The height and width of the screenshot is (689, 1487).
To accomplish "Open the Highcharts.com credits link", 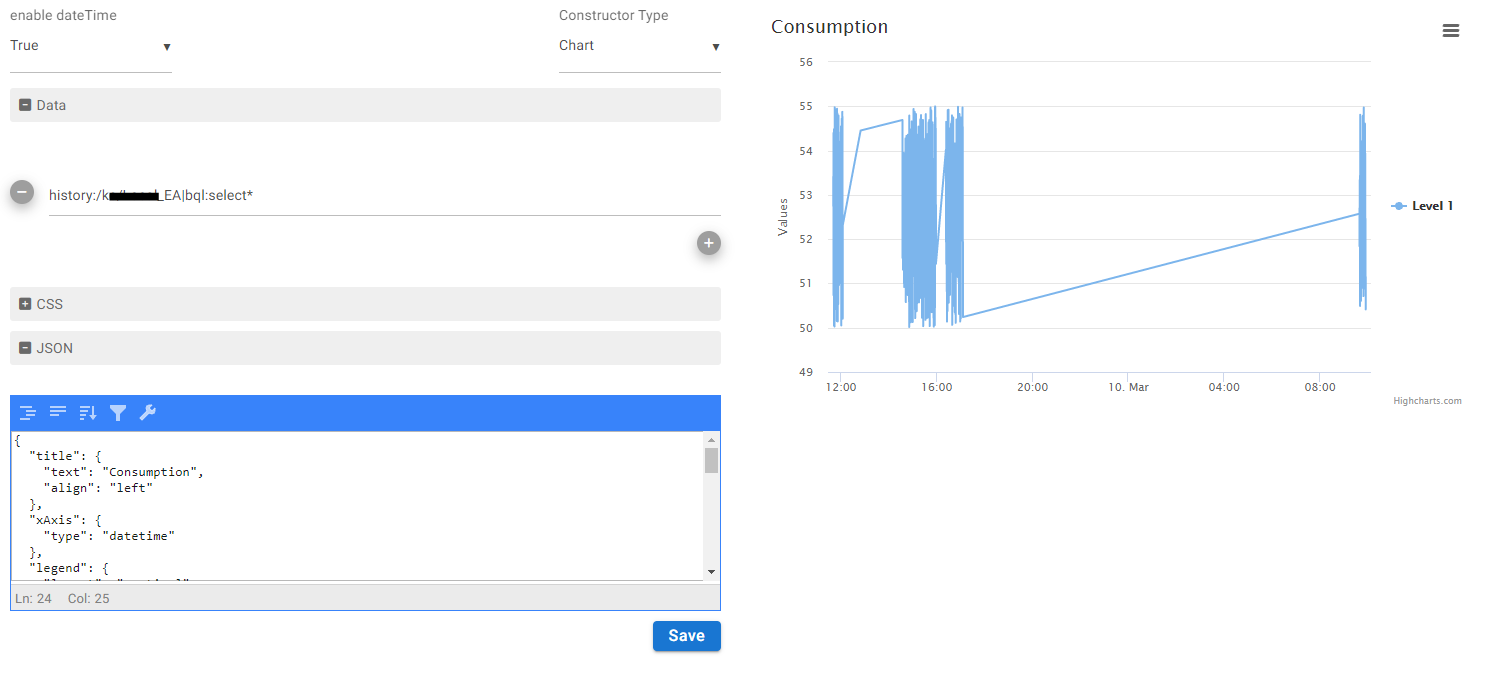I will coord(1427,401).
